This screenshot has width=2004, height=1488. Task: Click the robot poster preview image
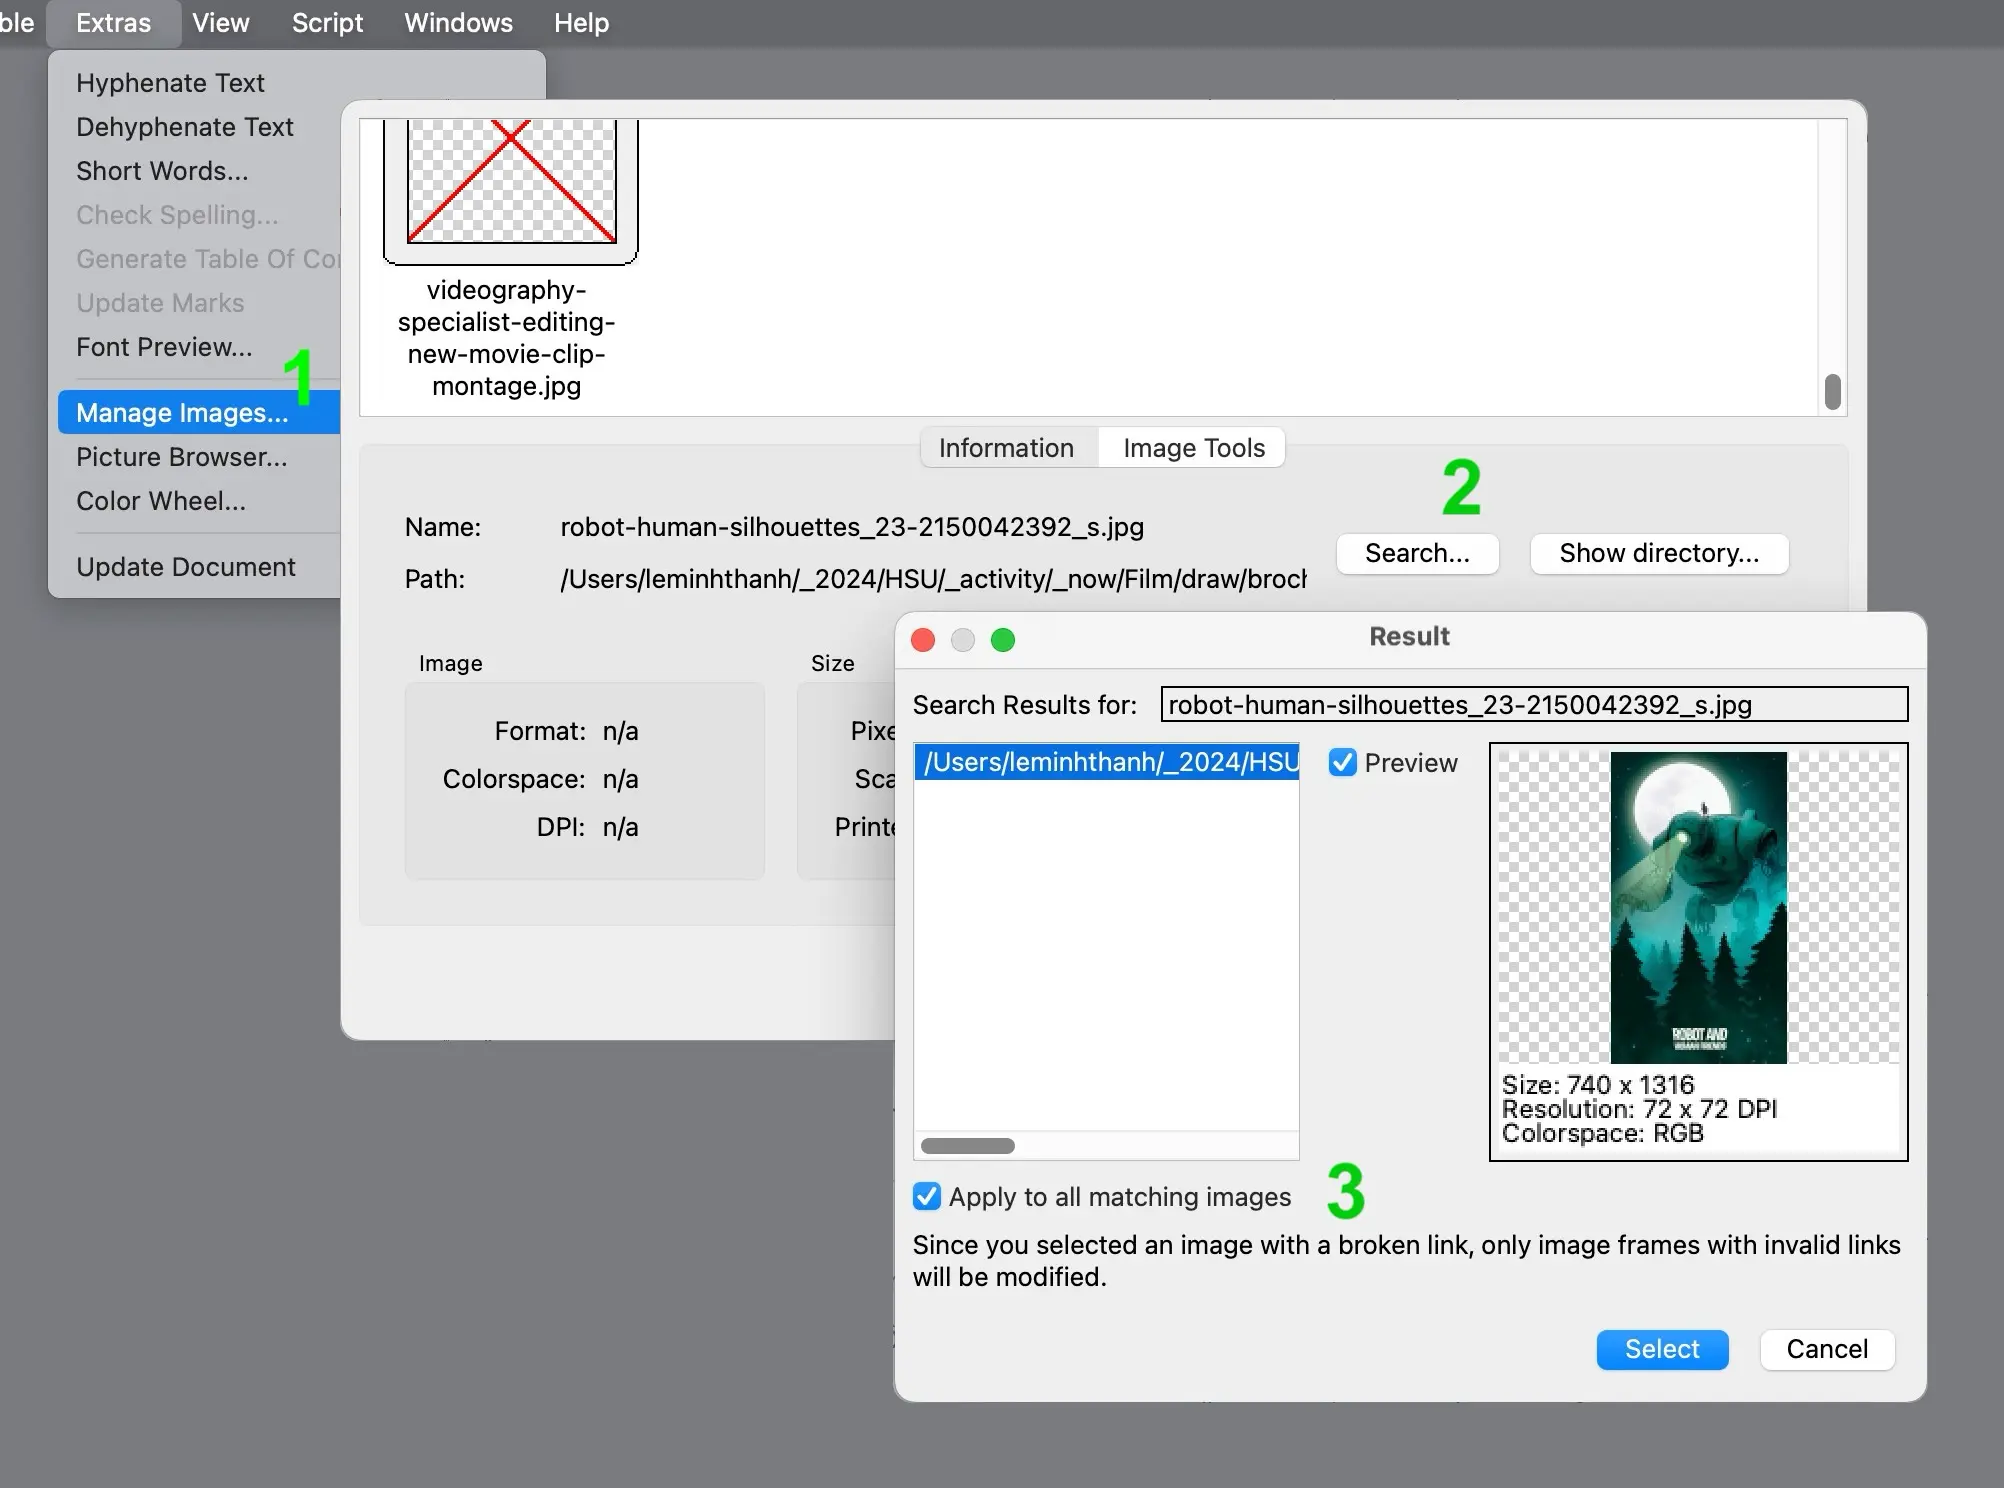pyautogui.click(x=1698, y=907)
